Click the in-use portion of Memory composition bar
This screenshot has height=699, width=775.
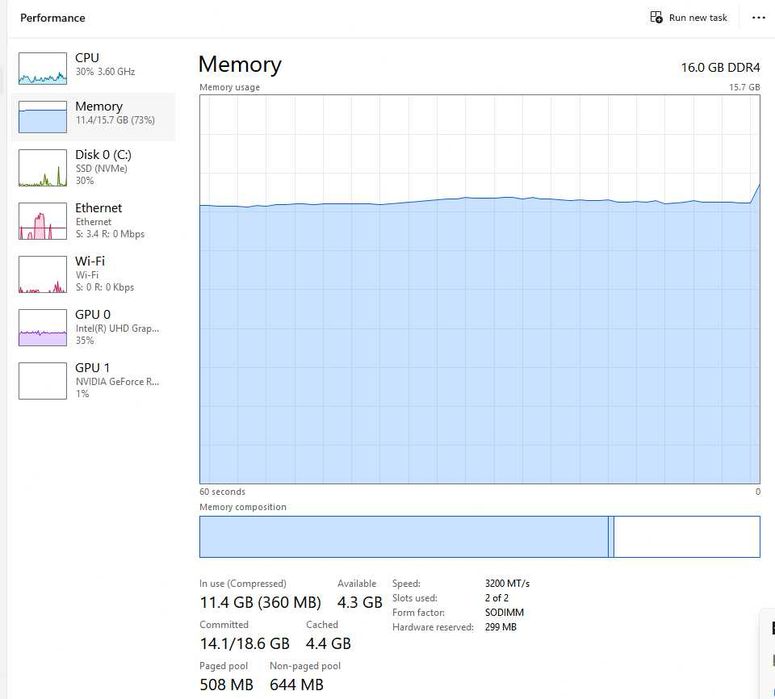[404, 537]
